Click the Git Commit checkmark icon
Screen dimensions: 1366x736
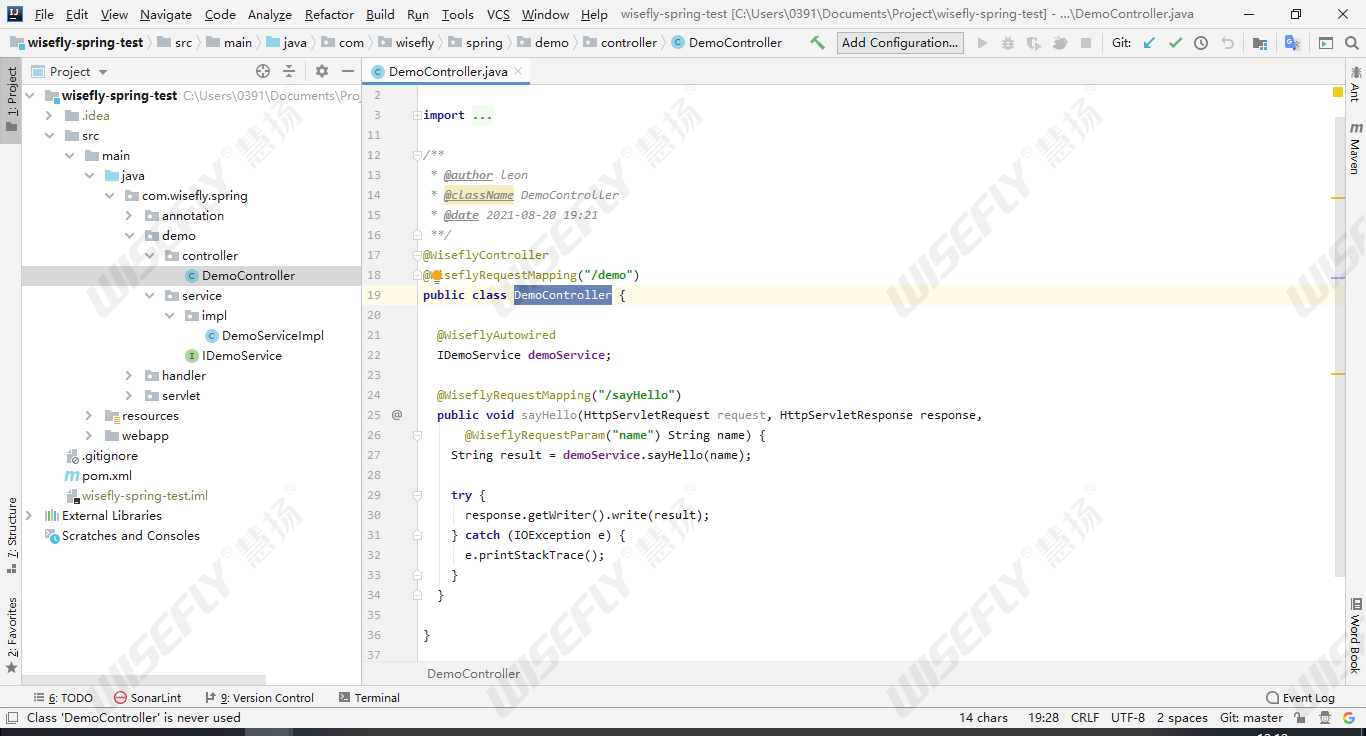[x=1175, y=43]
